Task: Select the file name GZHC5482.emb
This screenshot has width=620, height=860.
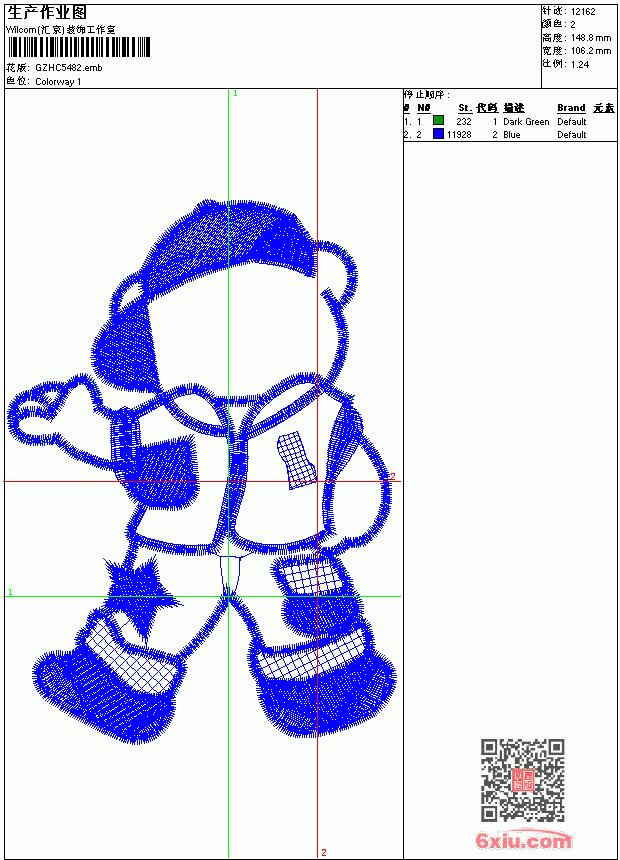Action: 69,68
